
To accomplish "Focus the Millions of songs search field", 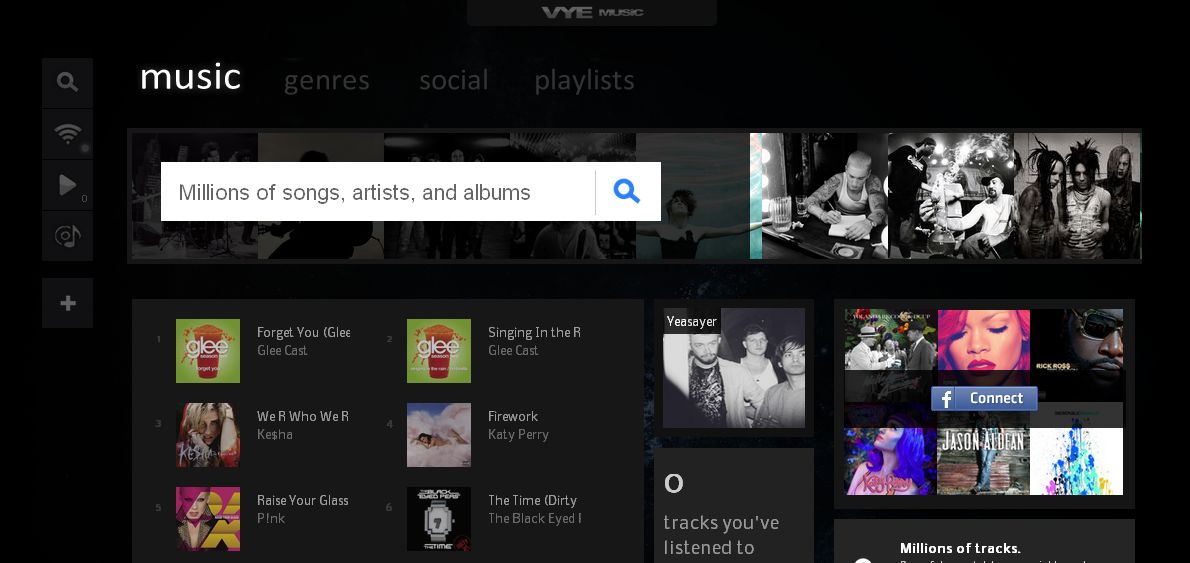I will tap(378, 191).
